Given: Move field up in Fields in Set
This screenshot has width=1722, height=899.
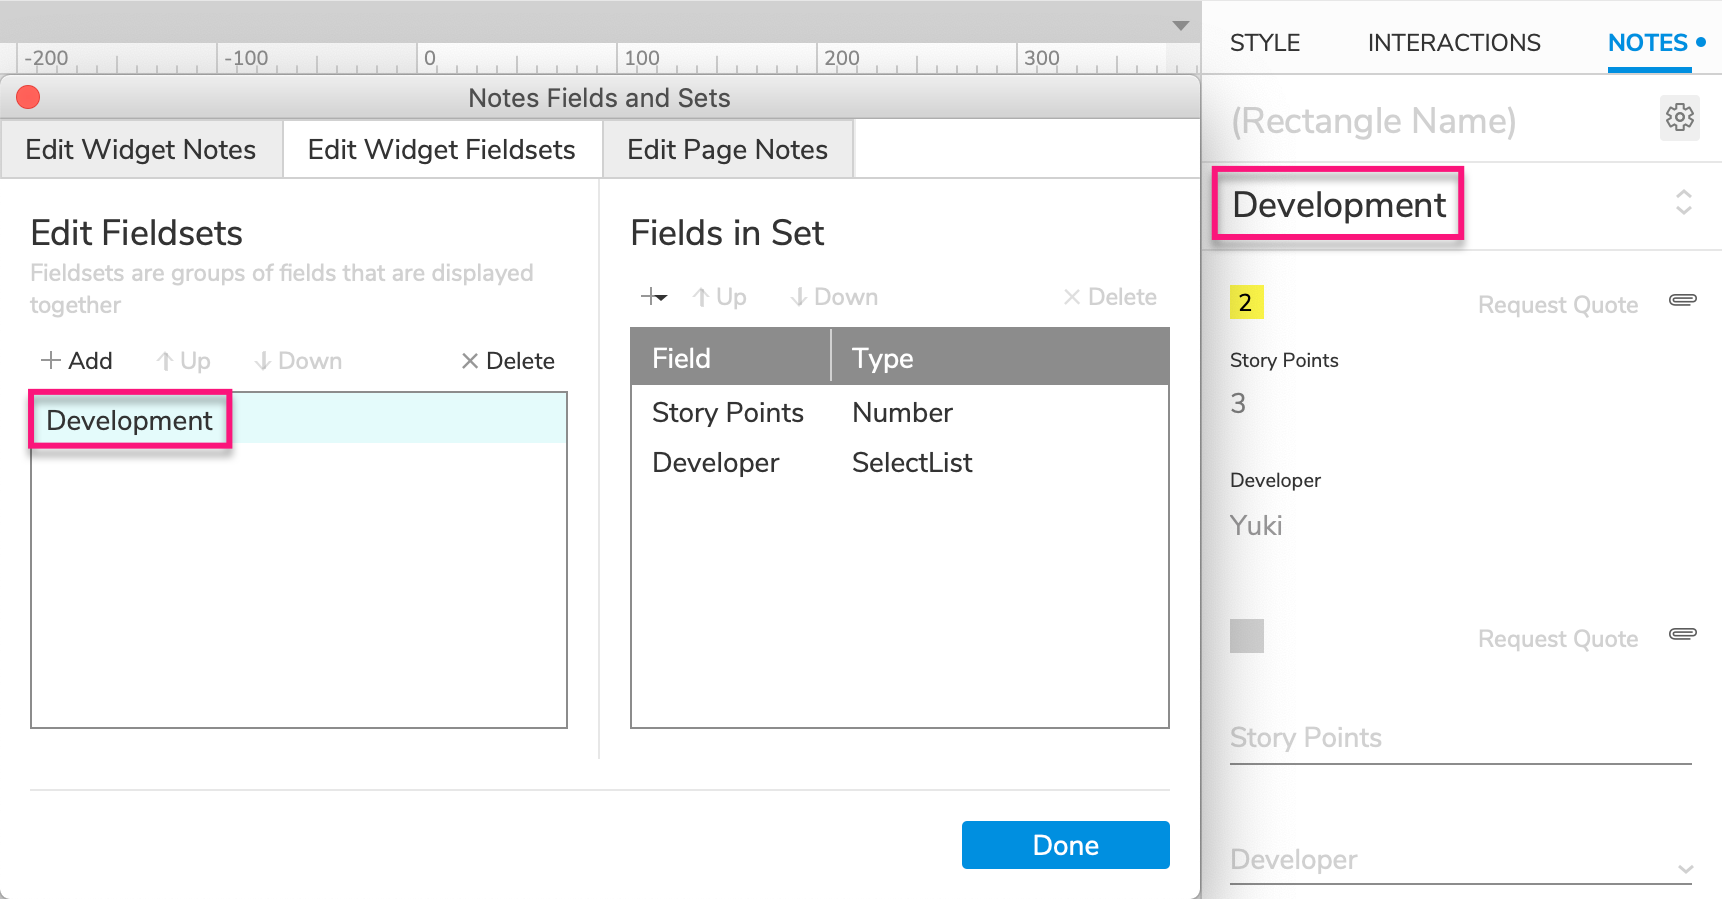Looking at the screenshot, I should coord(719,297).
